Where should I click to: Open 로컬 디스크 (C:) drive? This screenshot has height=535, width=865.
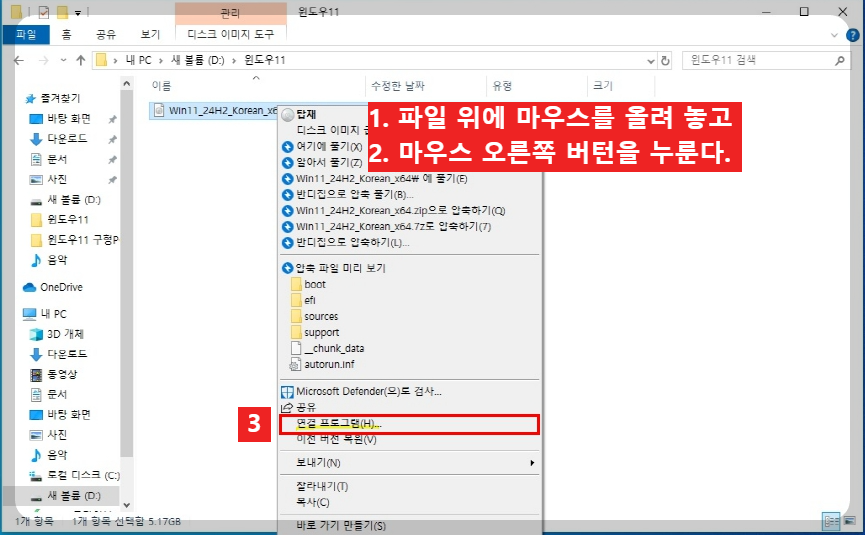point(83,475)
